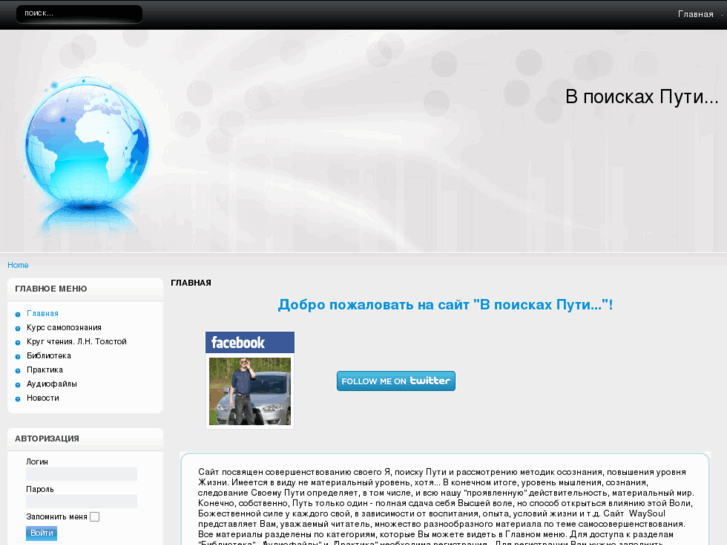Open Курс самопознания menu item
727x545 pixels.
click(64, 327)
